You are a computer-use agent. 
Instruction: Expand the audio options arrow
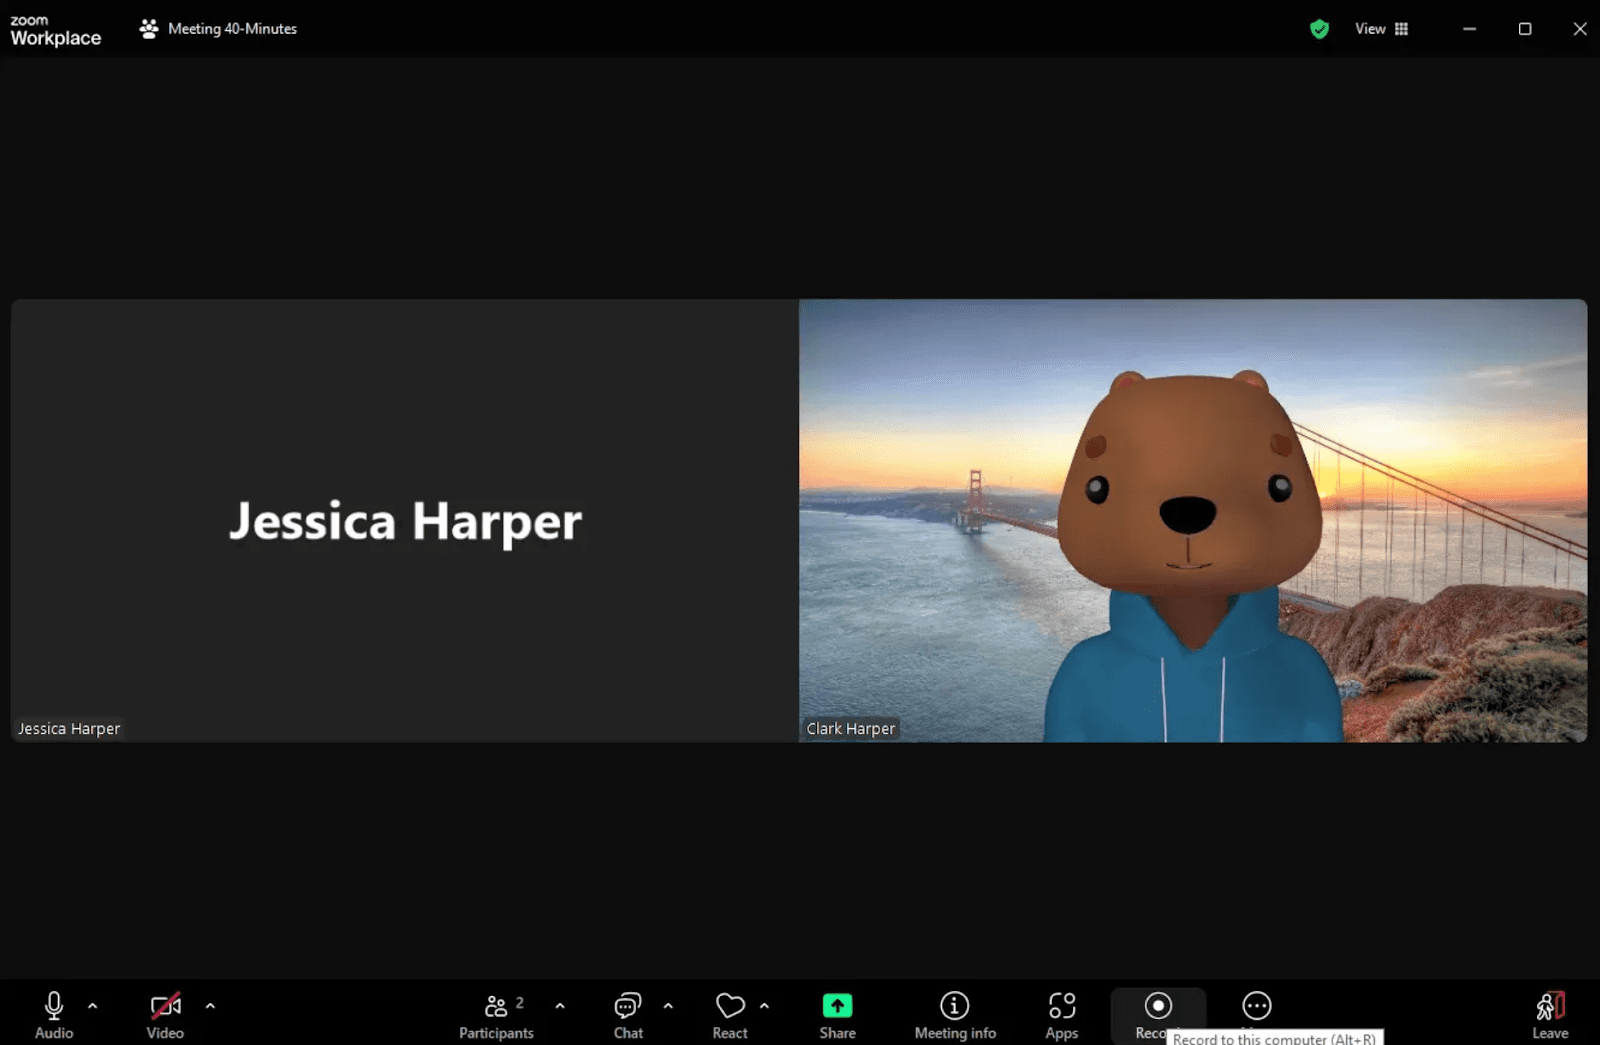93,1006
